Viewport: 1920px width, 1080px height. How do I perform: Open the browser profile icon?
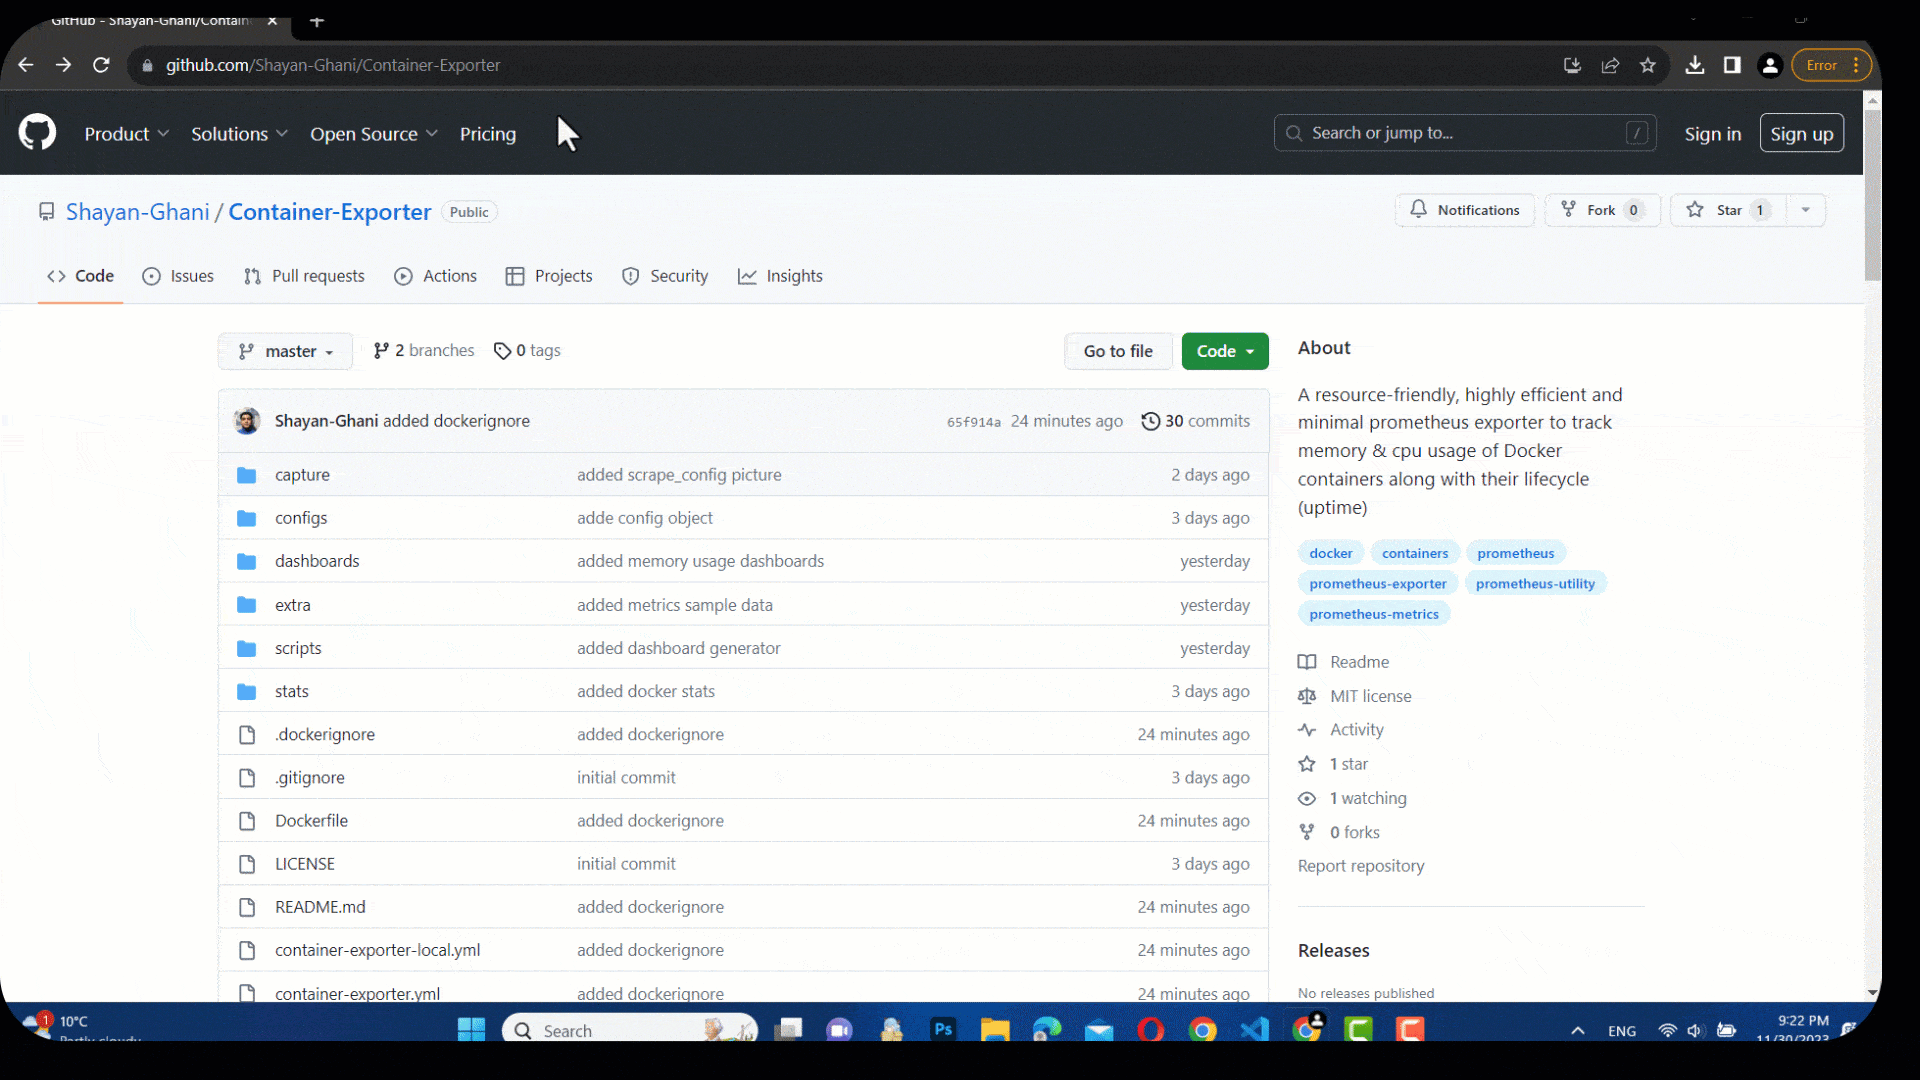coord(1770,65)
